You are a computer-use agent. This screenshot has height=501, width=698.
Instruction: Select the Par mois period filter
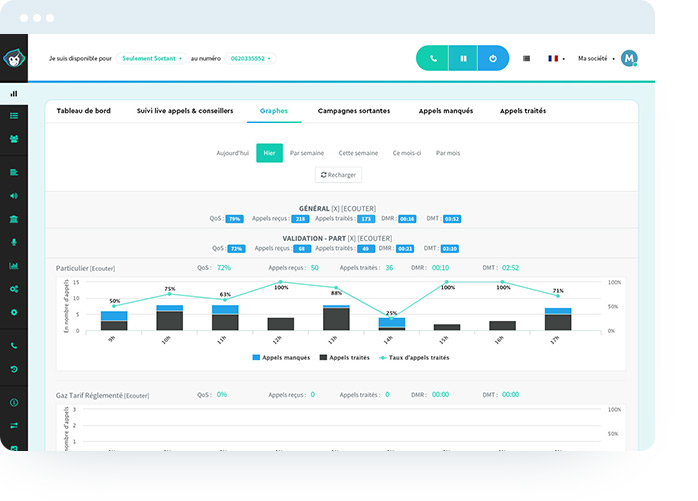coord(448,153)
